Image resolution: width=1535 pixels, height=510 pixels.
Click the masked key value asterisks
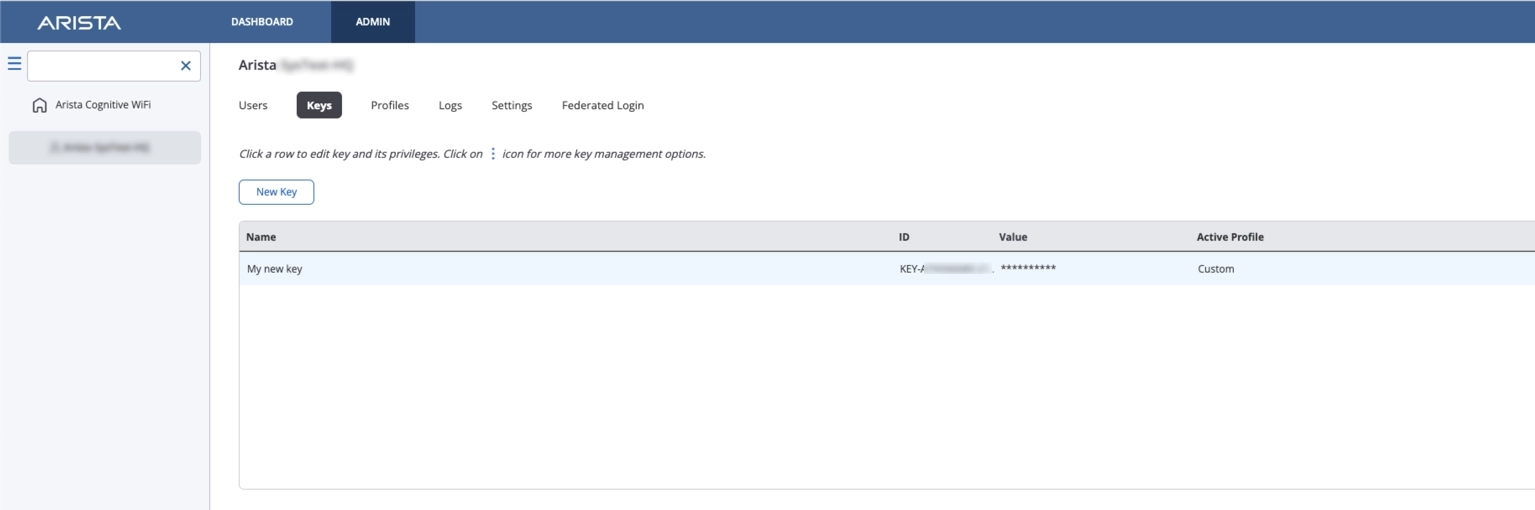(x=1028, y=269)
